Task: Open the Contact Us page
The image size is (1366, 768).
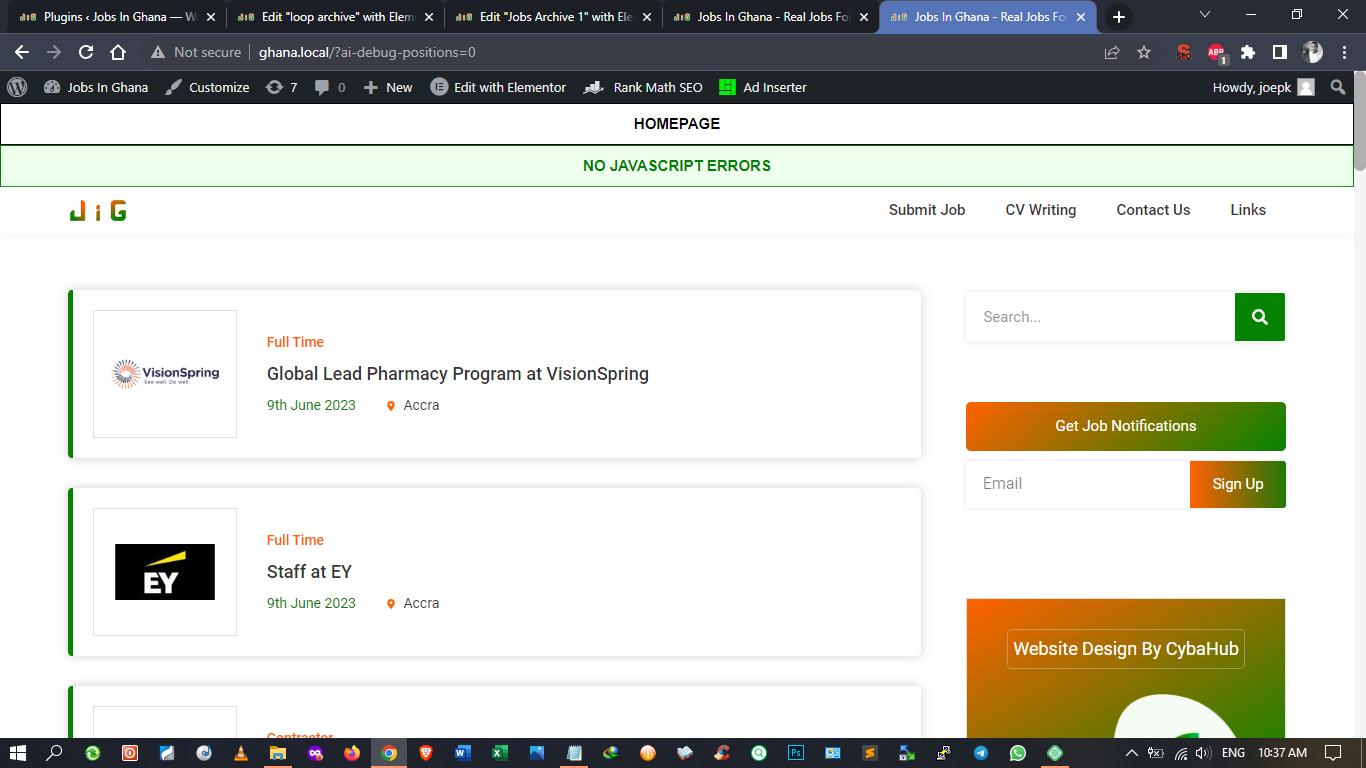Action: tap(1153, 210)
